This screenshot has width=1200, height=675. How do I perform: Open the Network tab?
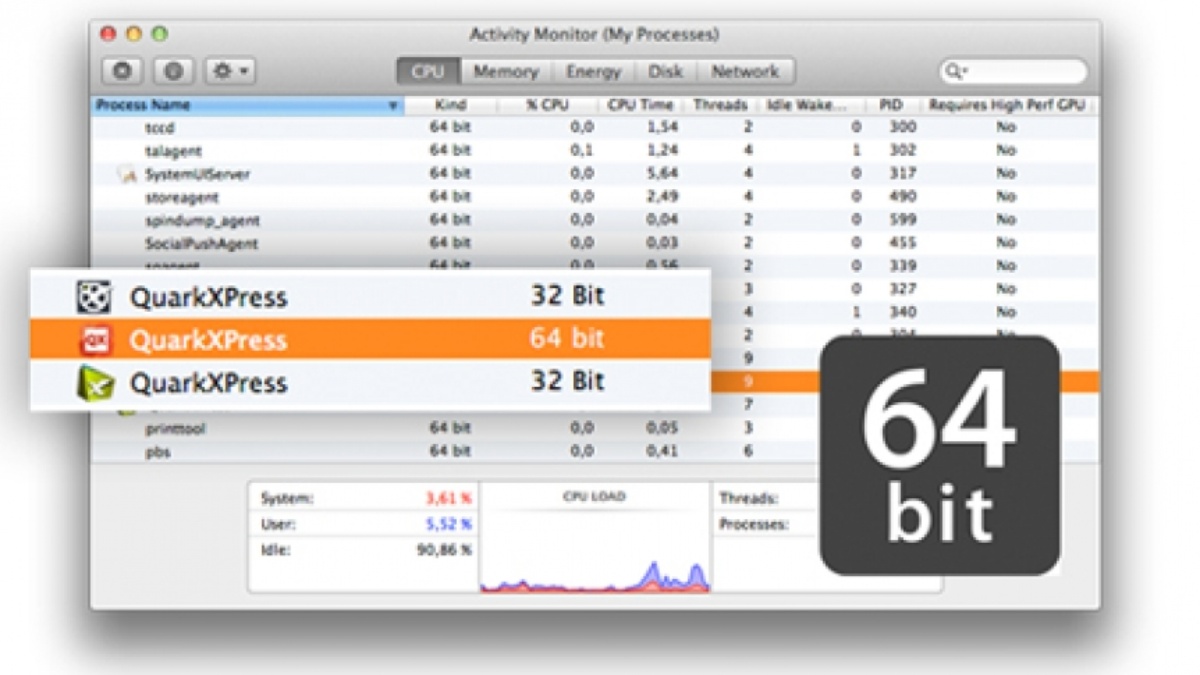coord(745,71)
